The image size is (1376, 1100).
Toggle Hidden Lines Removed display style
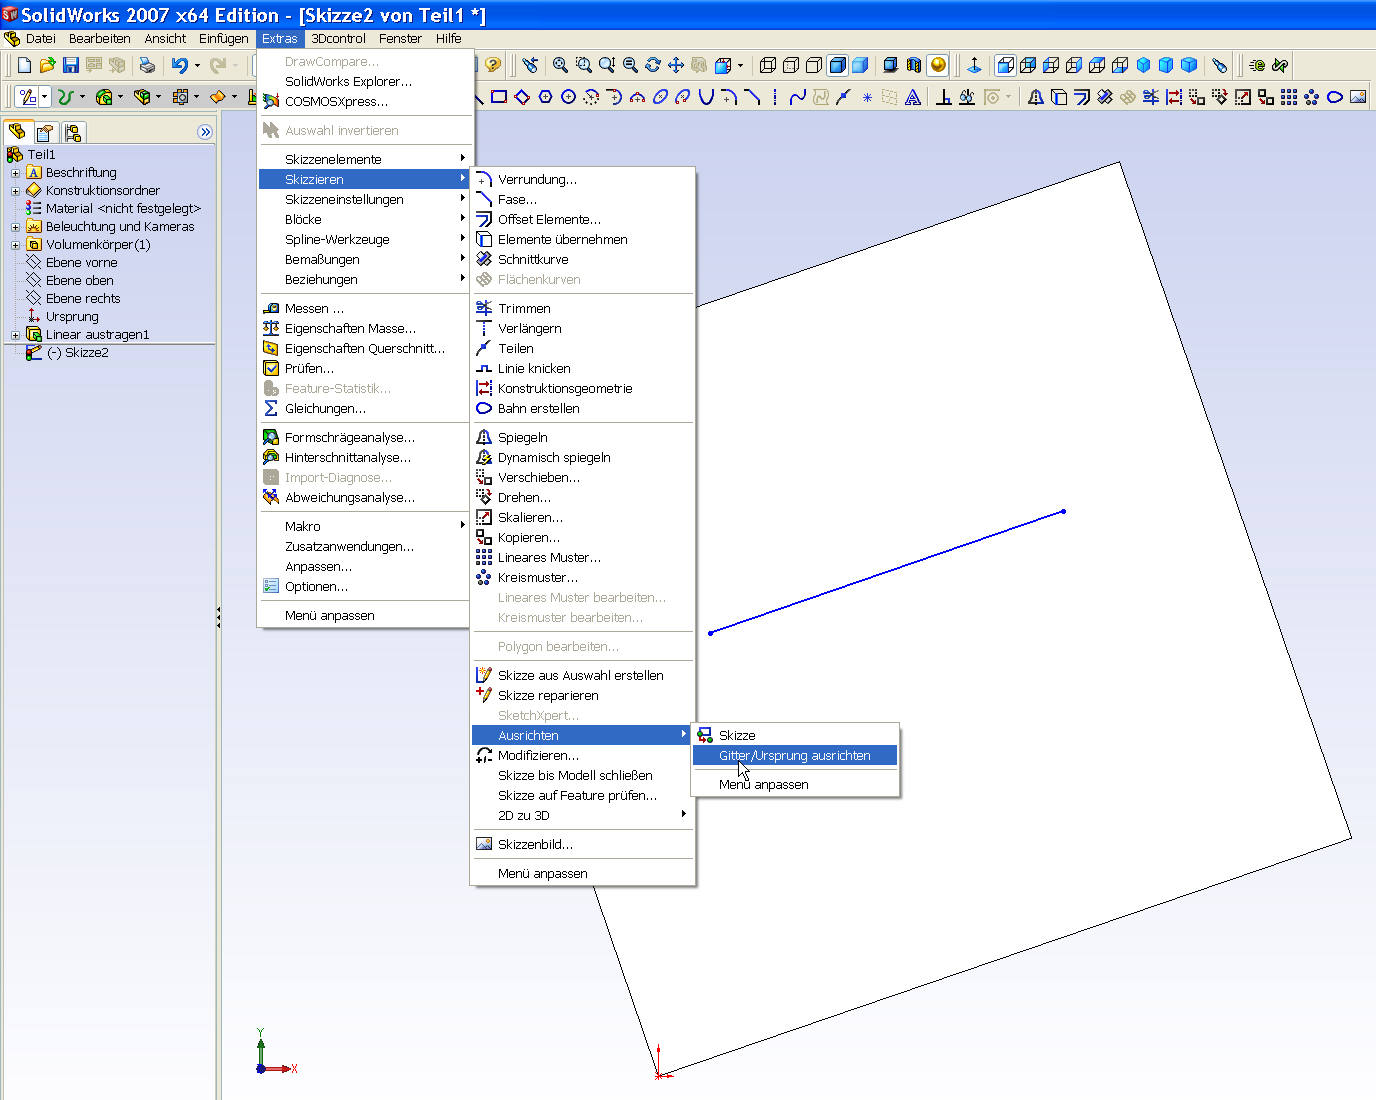(814, 65)
